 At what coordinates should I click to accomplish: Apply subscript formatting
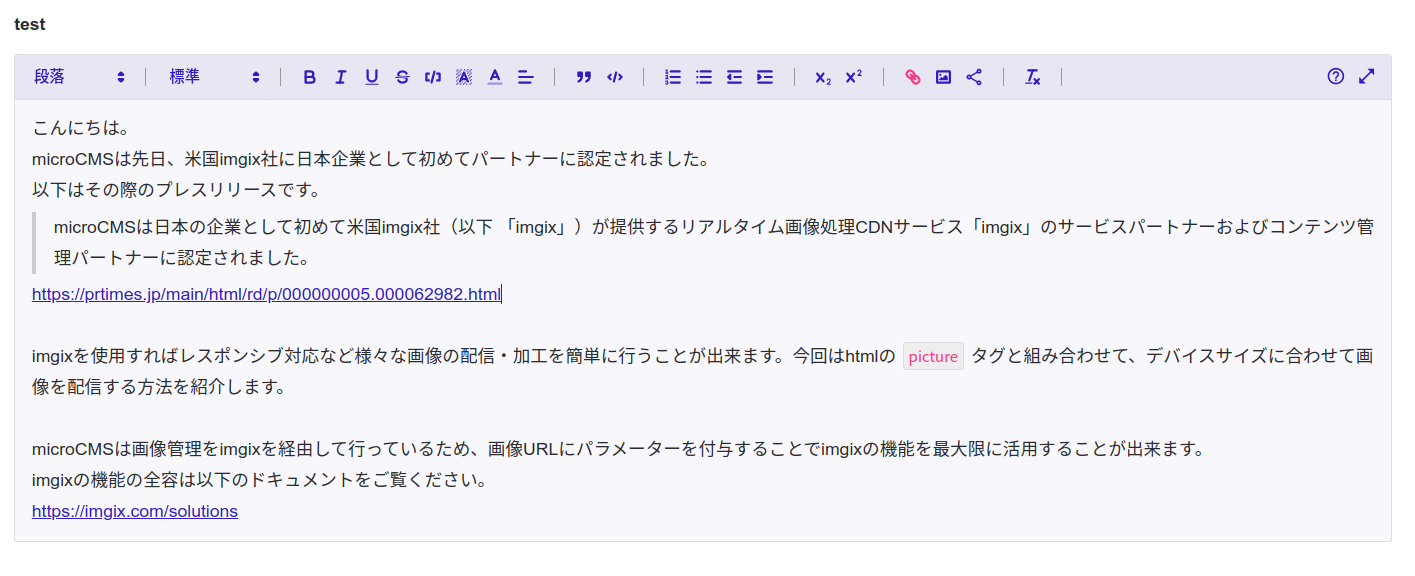point(822,77)
